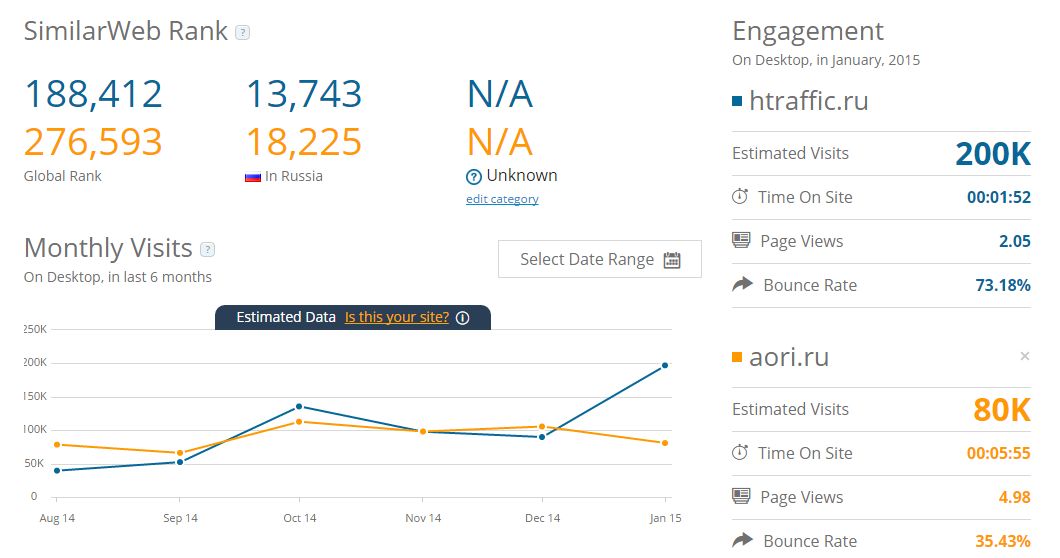Click page views value 2.05
Viewport: 1060px width, 558px height.
coord(1015,241)
